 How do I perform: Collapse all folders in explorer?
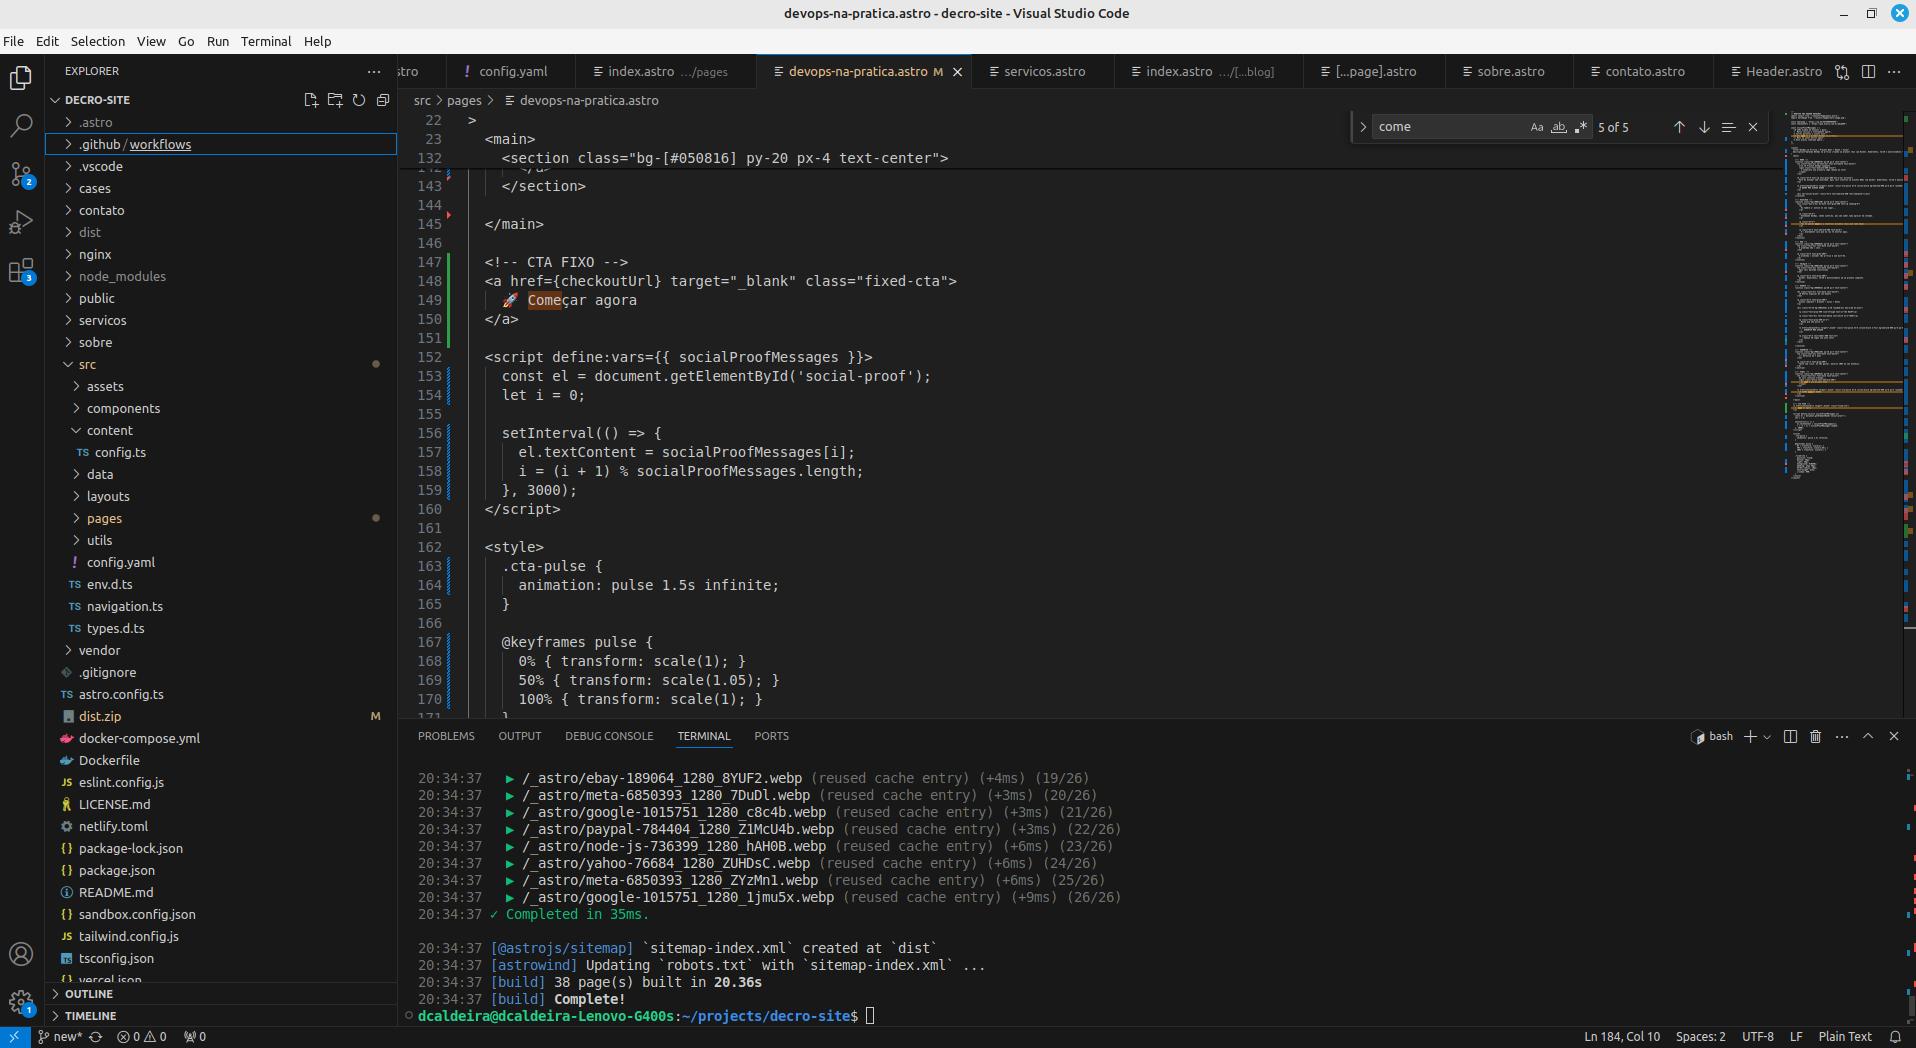coord(383,100)
